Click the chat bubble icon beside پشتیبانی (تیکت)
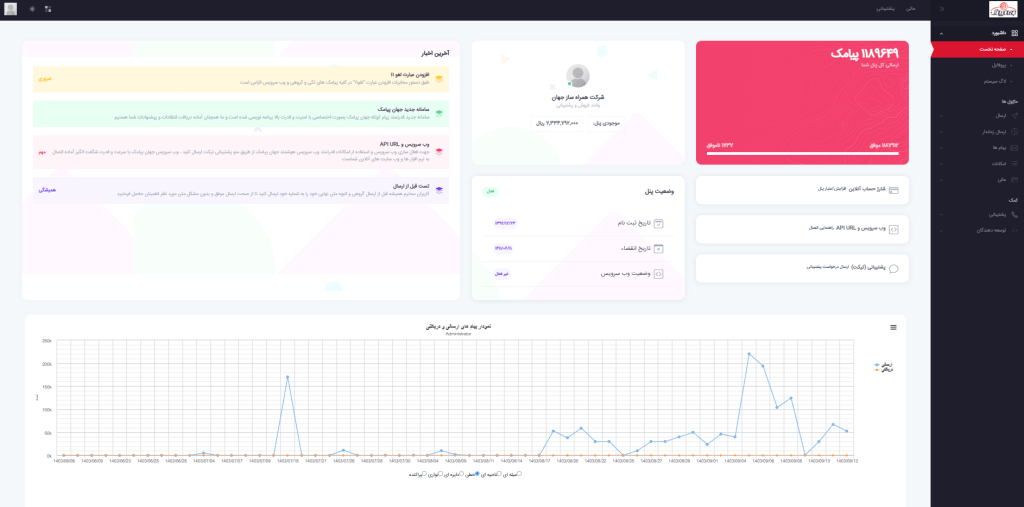 coord(893,268)
